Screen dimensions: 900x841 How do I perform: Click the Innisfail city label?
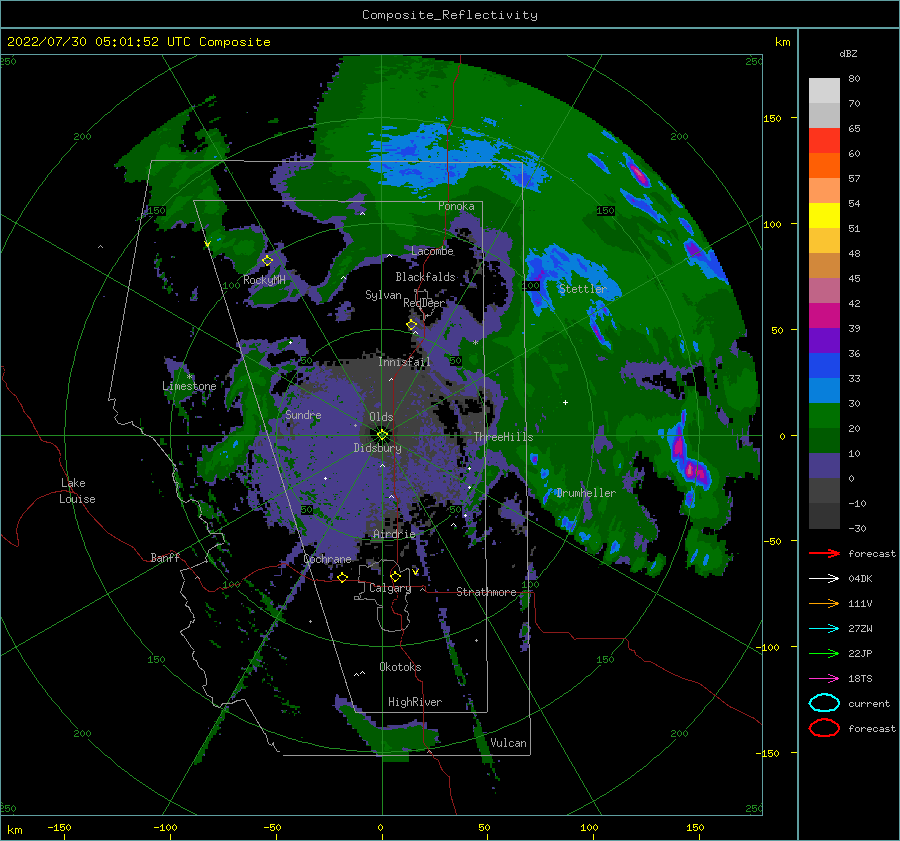(404, 362)
